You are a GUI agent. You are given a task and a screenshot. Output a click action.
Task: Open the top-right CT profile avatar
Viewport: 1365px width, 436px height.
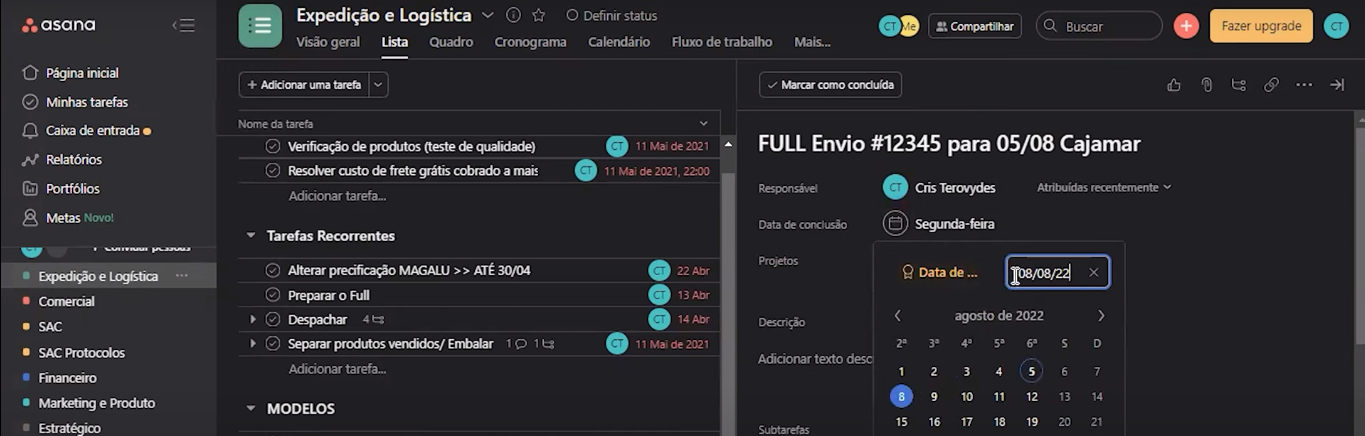[1336, 26]
